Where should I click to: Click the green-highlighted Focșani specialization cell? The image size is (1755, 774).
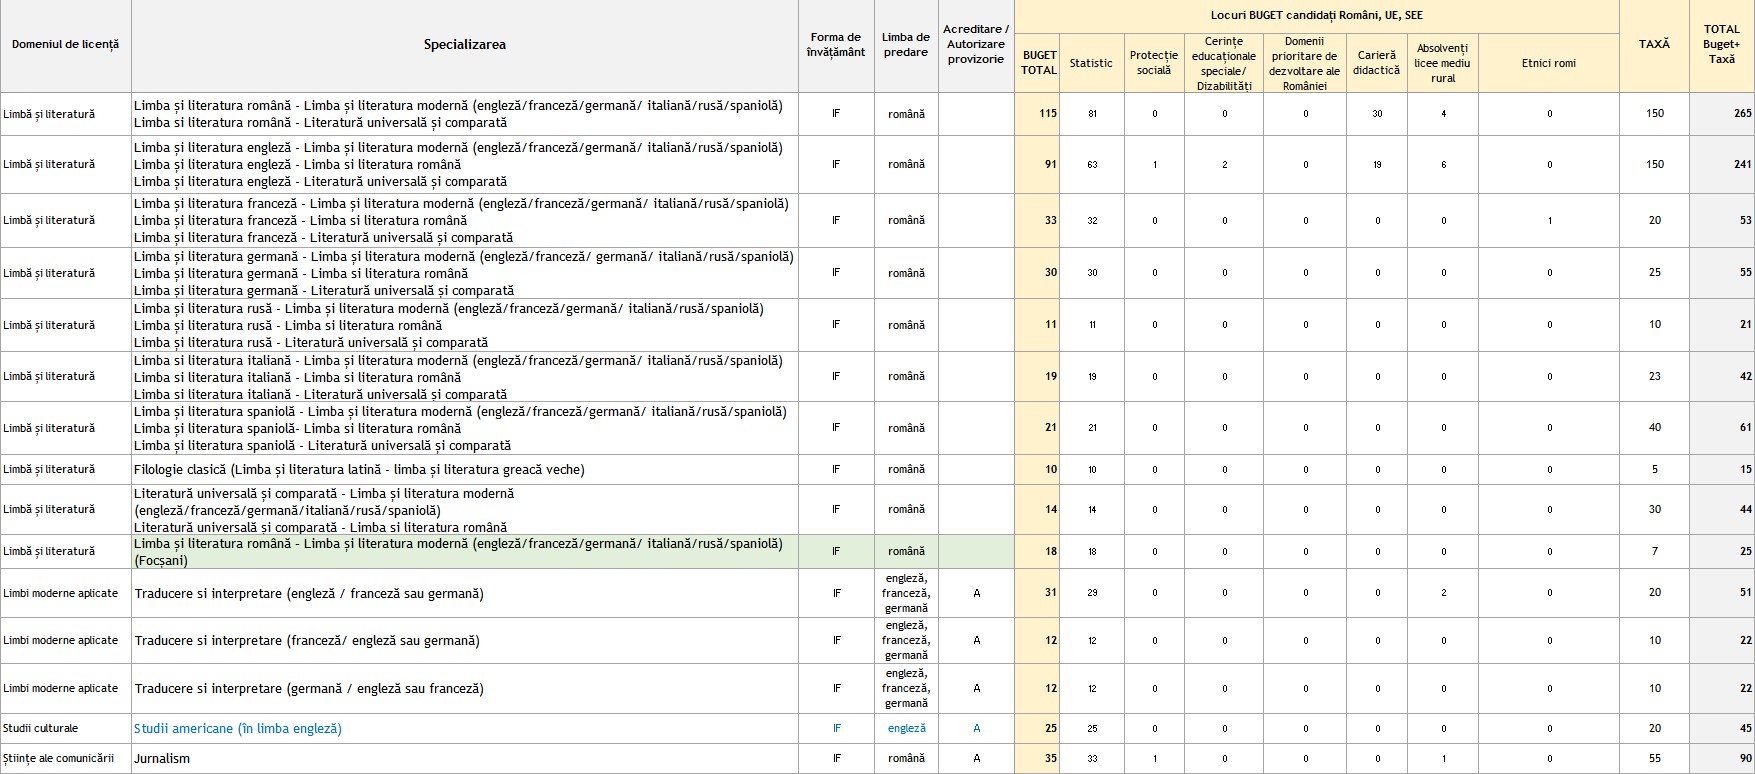click(465, 552)
